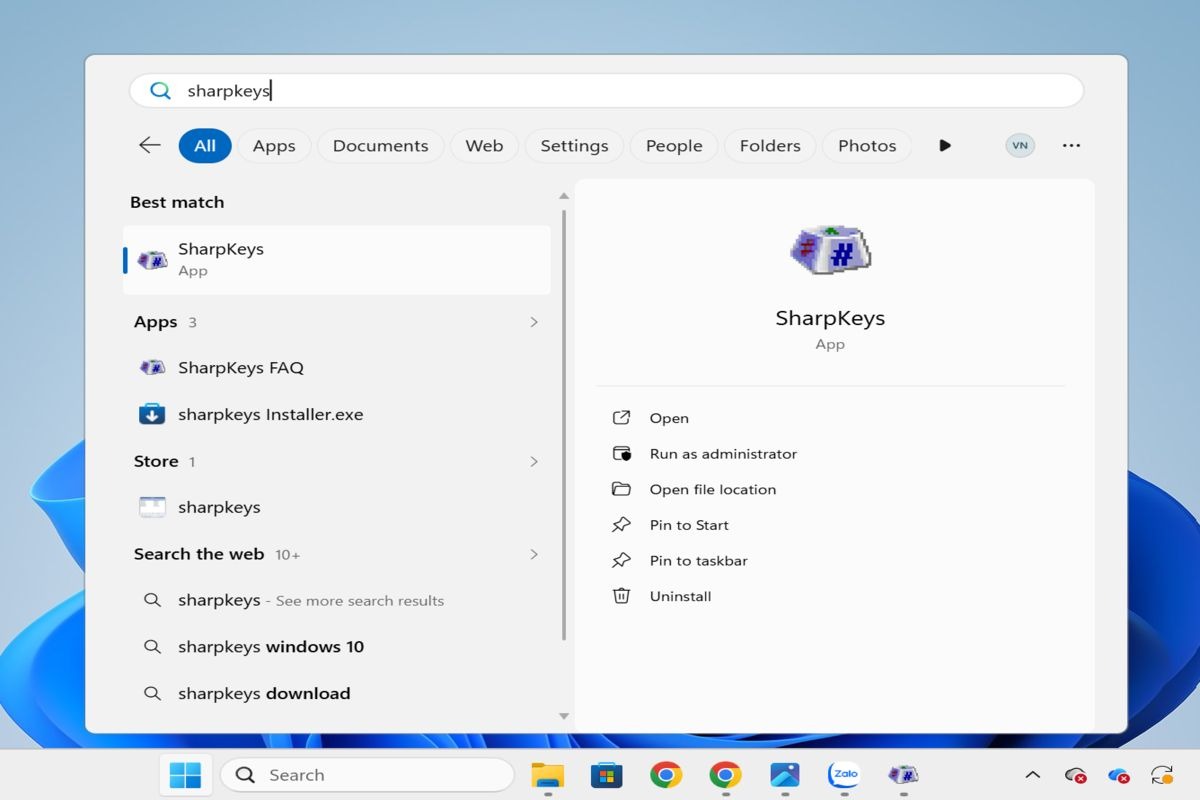Expand Search the web results
This screenshot has height=800, width=1200.
click(x=534, y=554)
